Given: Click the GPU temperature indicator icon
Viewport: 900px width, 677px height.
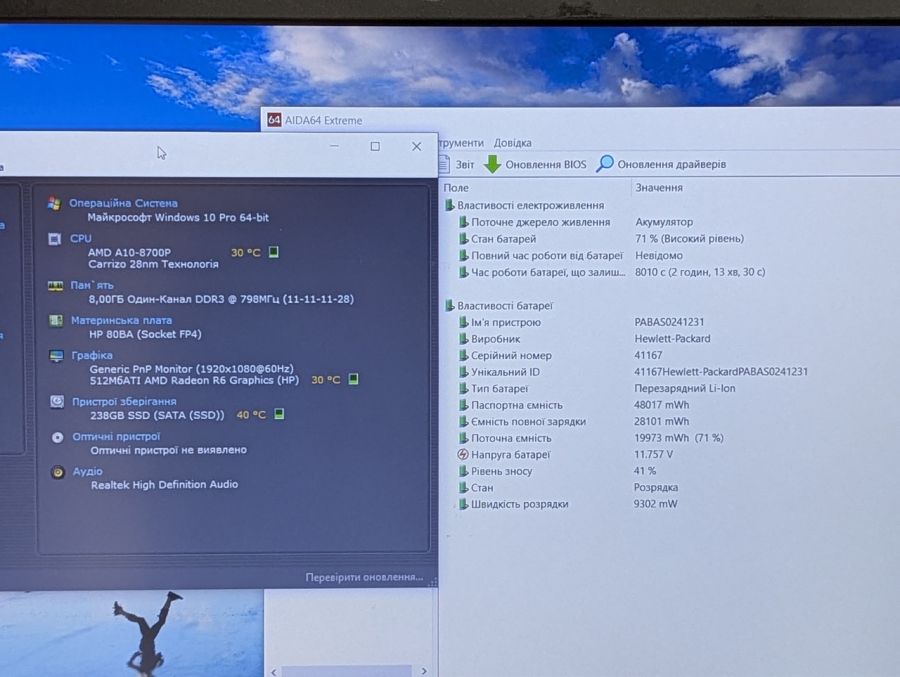Looking at the screenshot, I should [x=354, y=379].
